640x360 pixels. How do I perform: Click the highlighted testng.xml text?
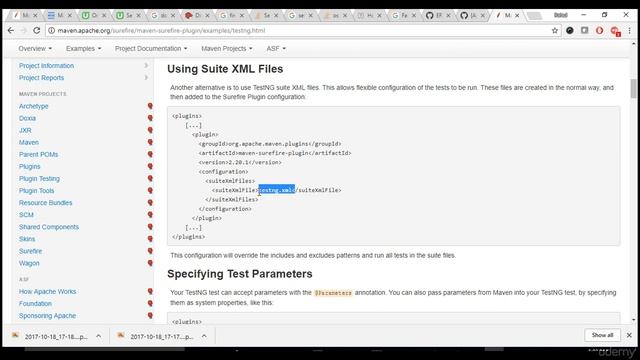coord(277,190)
